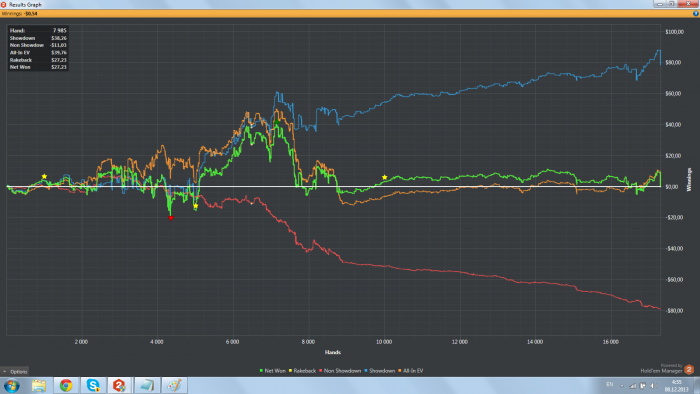700x394 pixels.
Task: Click the yellow star near 1 000 hands
Action: (44, 177)
